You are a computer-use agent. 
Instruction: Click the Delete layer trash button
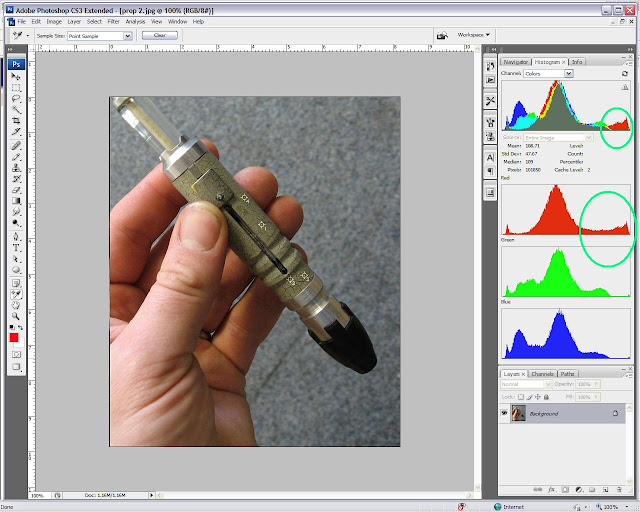click(619, 489)
